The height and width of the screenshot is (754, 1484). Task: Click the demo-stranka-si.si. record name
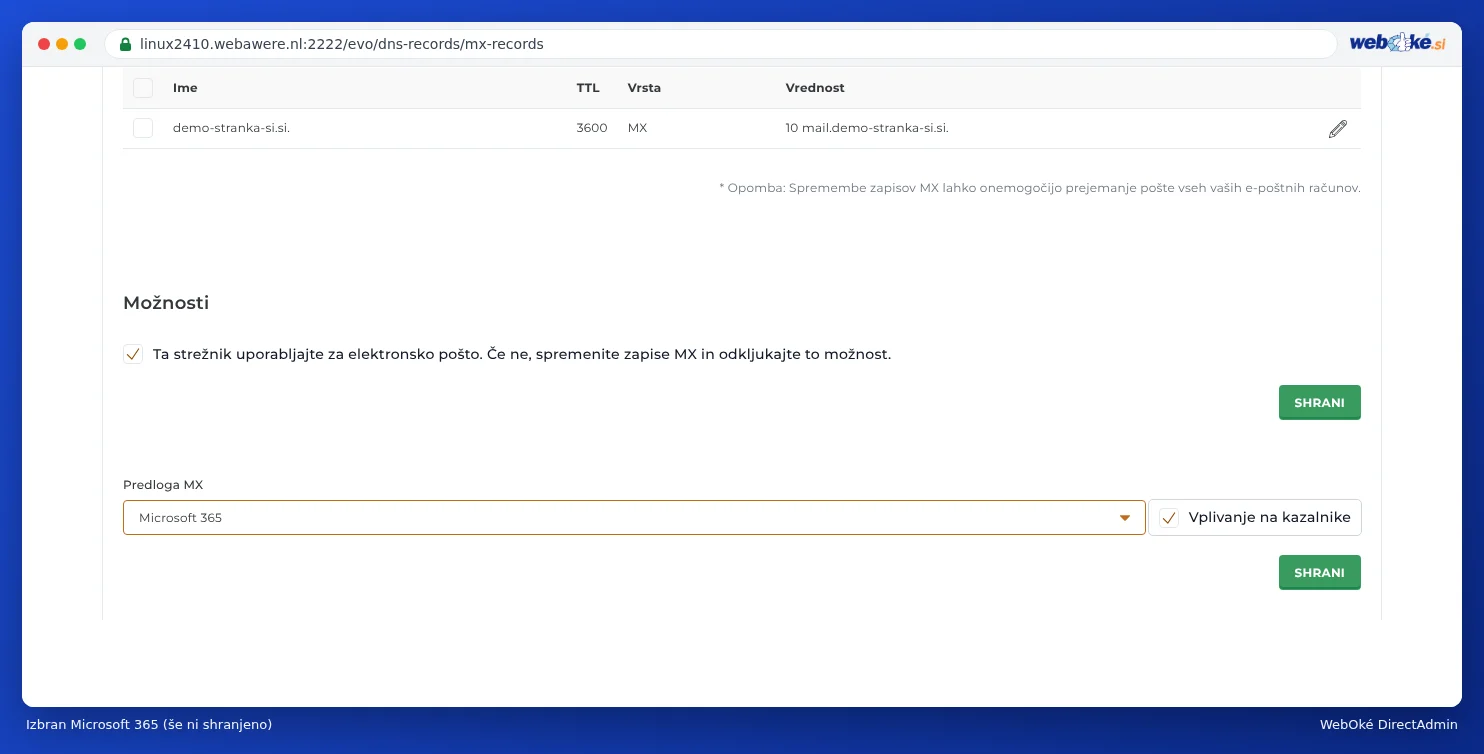[231, 128]
